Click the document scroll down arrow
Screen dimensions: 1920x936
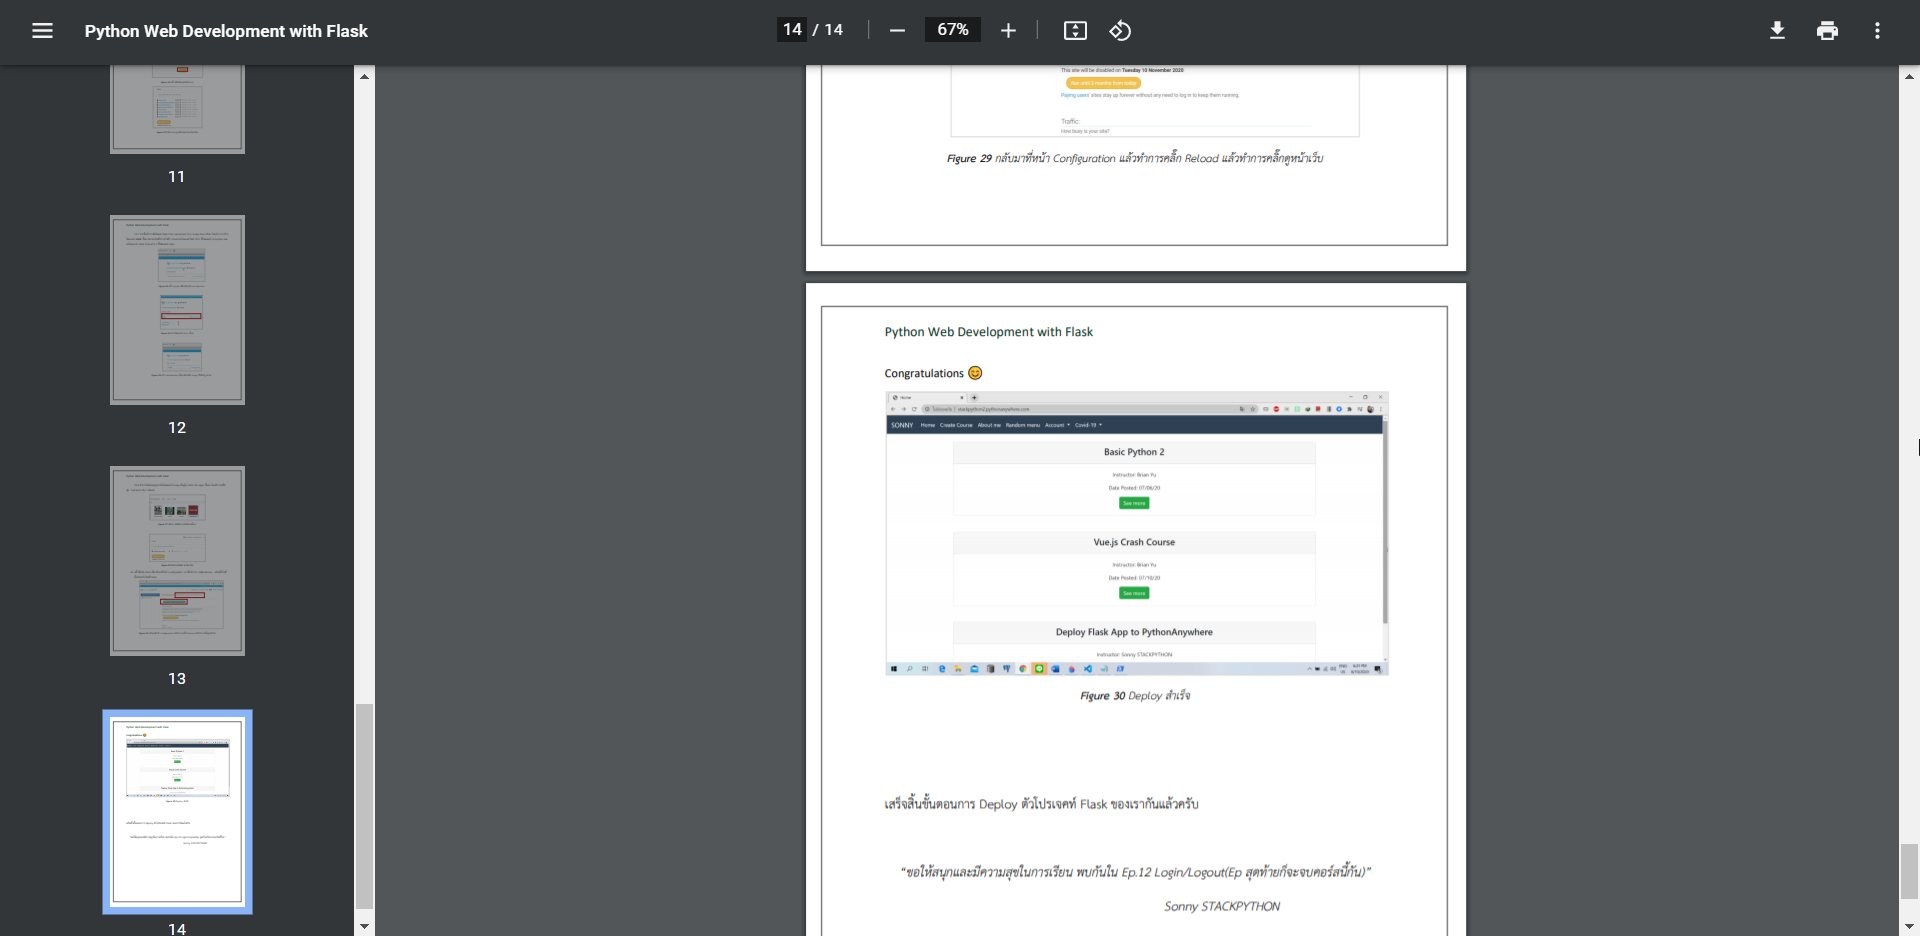[1909, 926]
